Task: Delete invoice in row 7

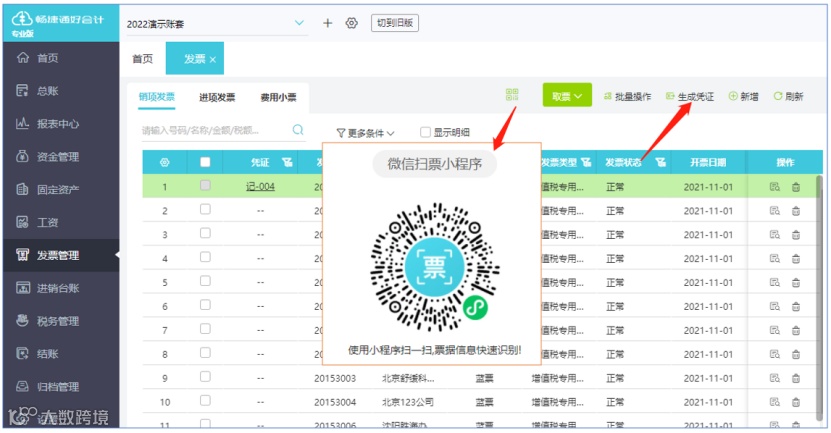Action: [x=796, y=330]
